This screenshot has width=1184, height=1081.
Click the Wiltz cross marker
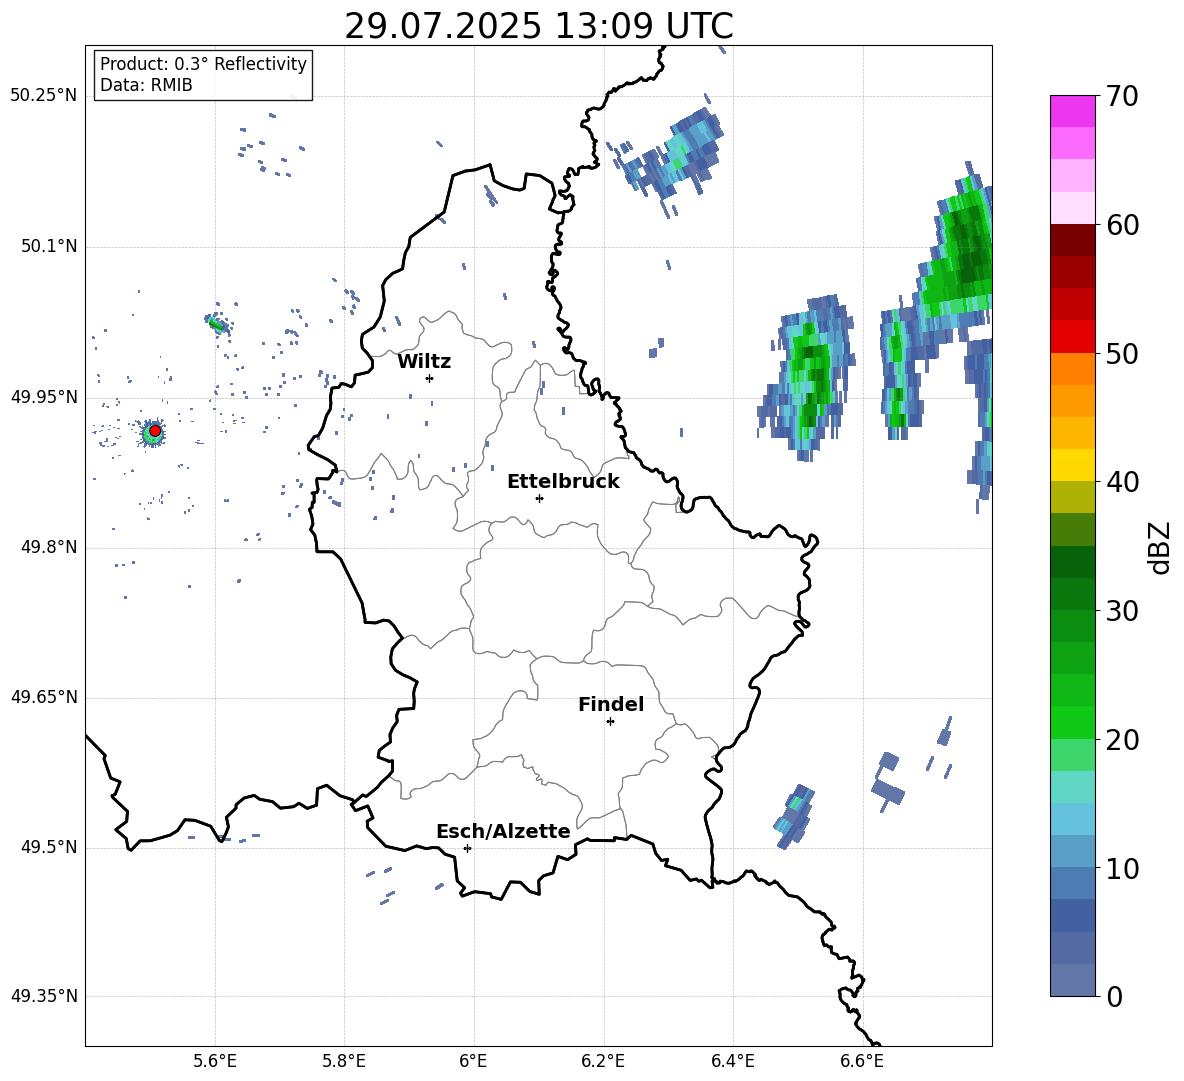point(429,378)
